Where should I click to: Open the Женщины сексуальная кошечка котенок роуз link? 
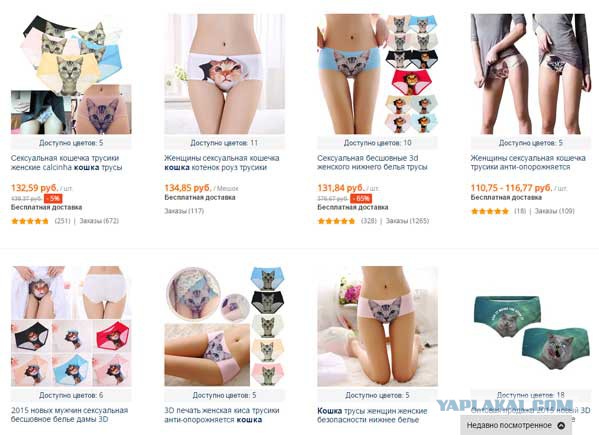[x=222, y=163]
